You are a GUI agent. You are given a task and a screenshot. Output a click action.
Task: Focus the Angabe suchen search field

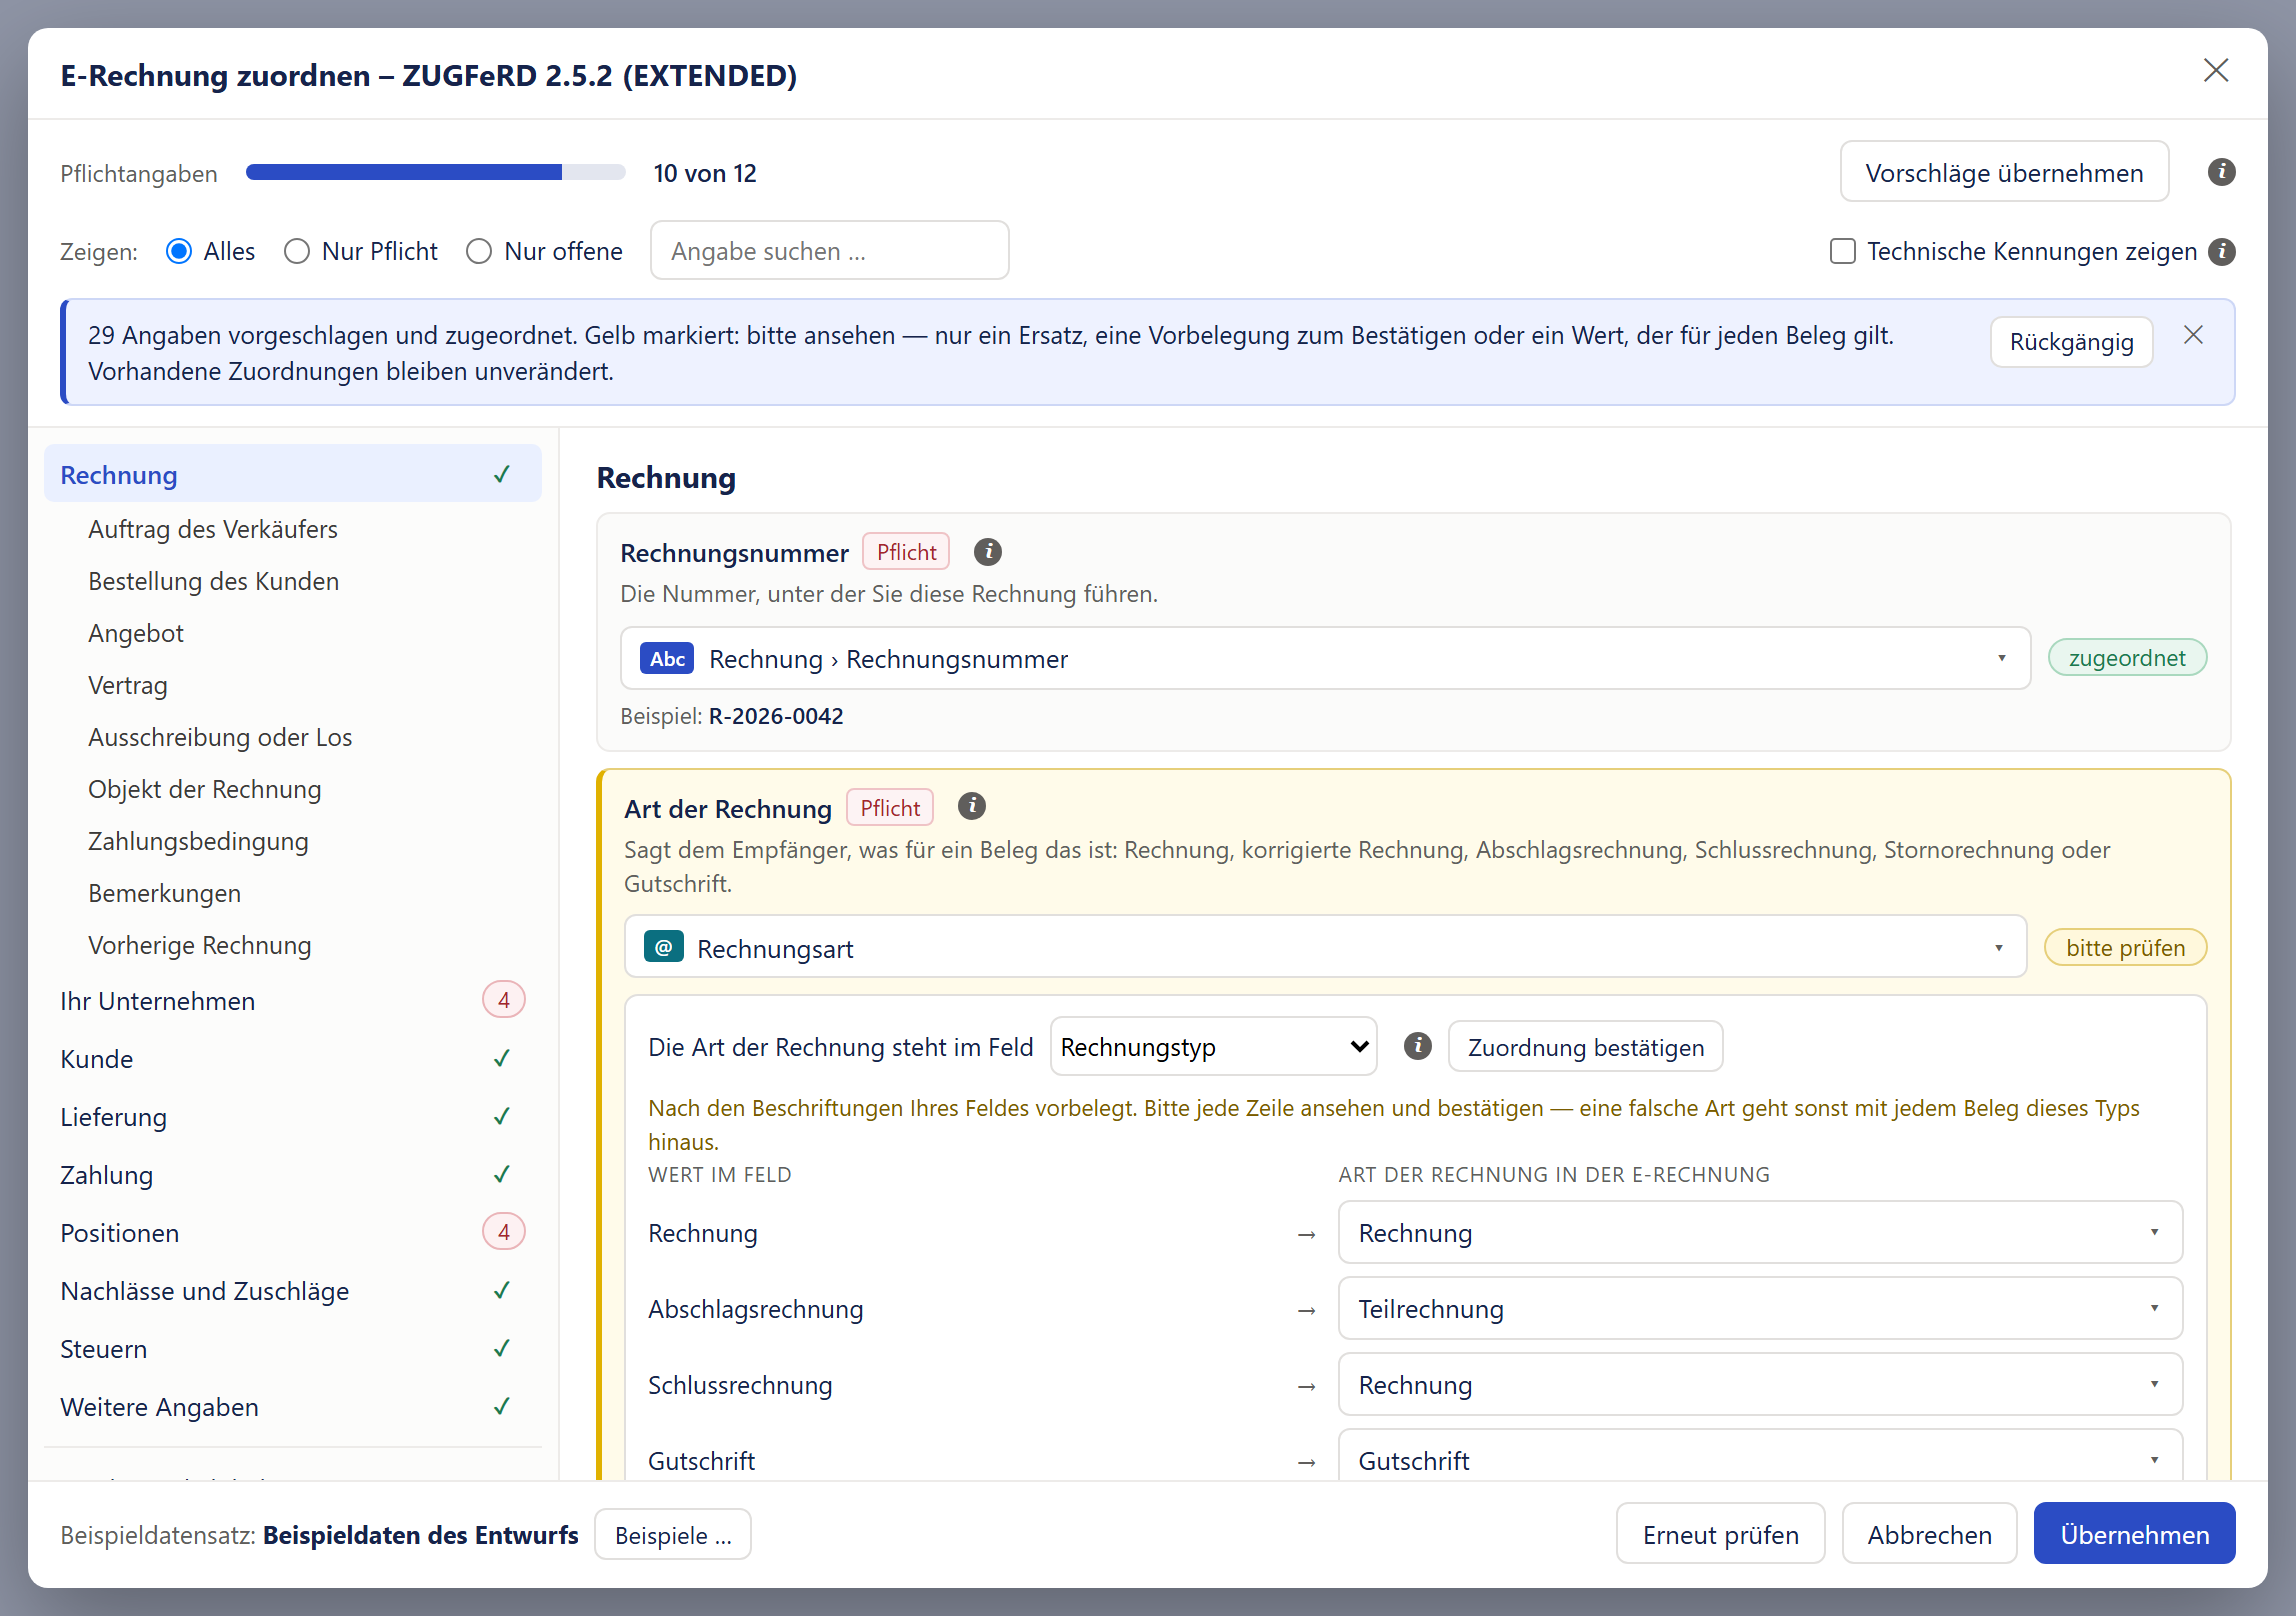[829, 250]
